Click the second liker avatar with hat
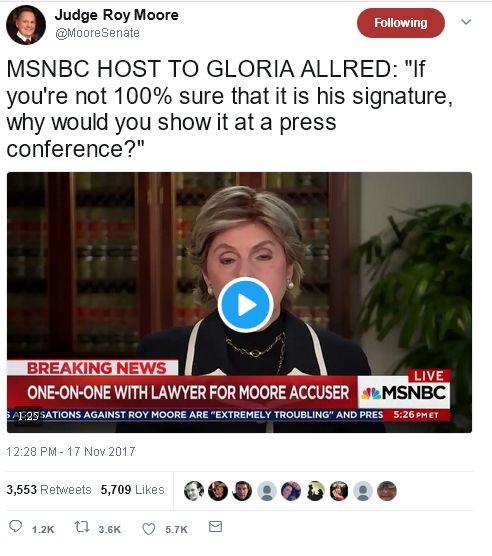This screenshot has height=556, width=492. (x=218, y=491)
